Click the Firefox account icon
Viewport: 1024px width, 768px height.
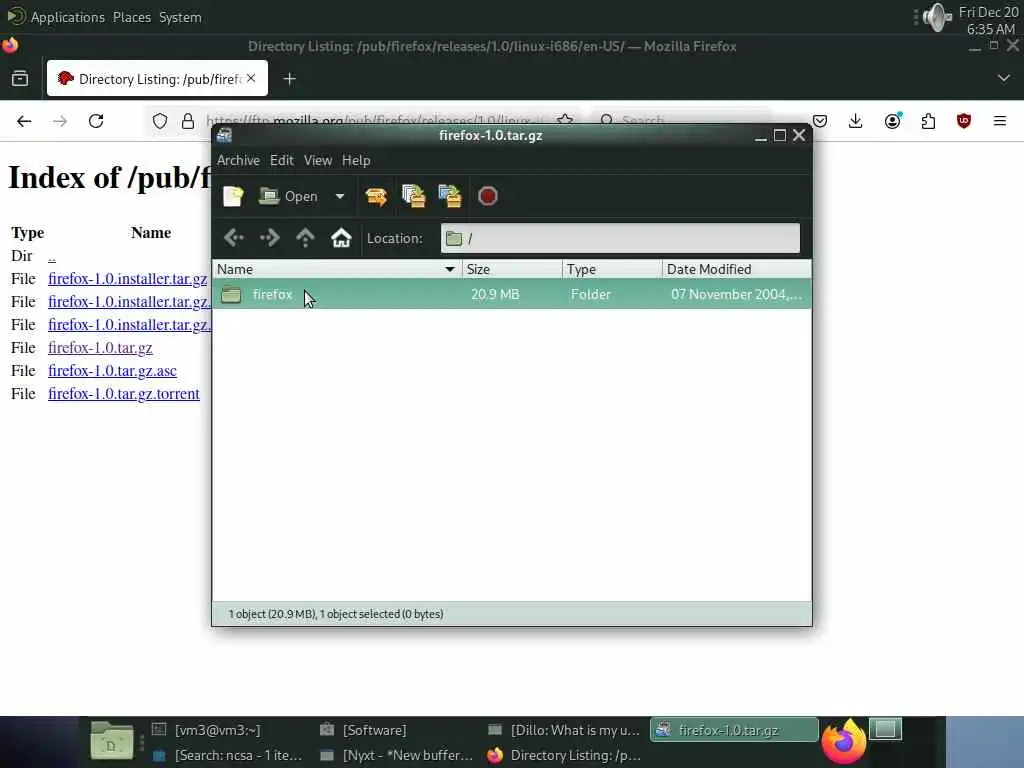coord(893,121)
